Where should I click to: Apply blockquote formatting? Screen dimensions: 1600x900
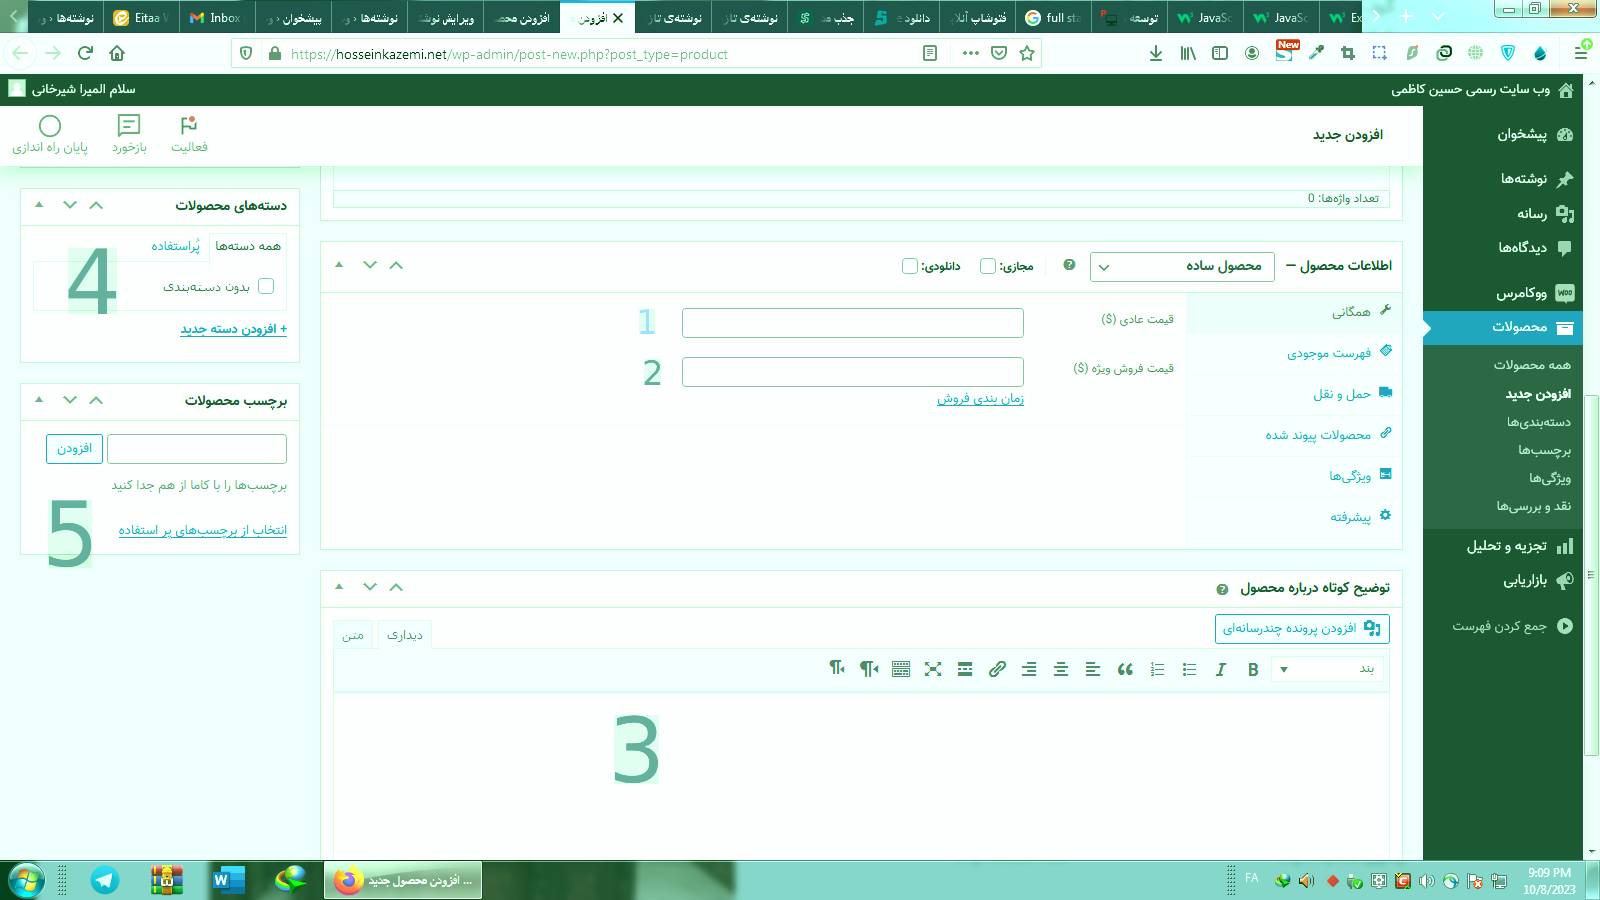point(1125,670)
